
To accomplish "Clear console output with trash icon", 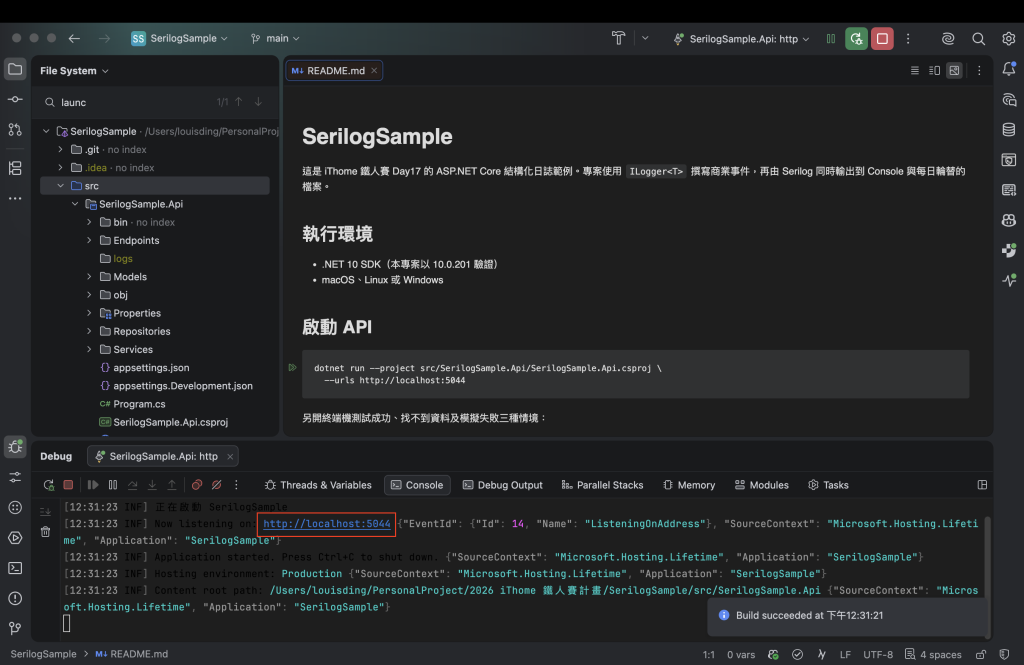I will coord(45,532).
